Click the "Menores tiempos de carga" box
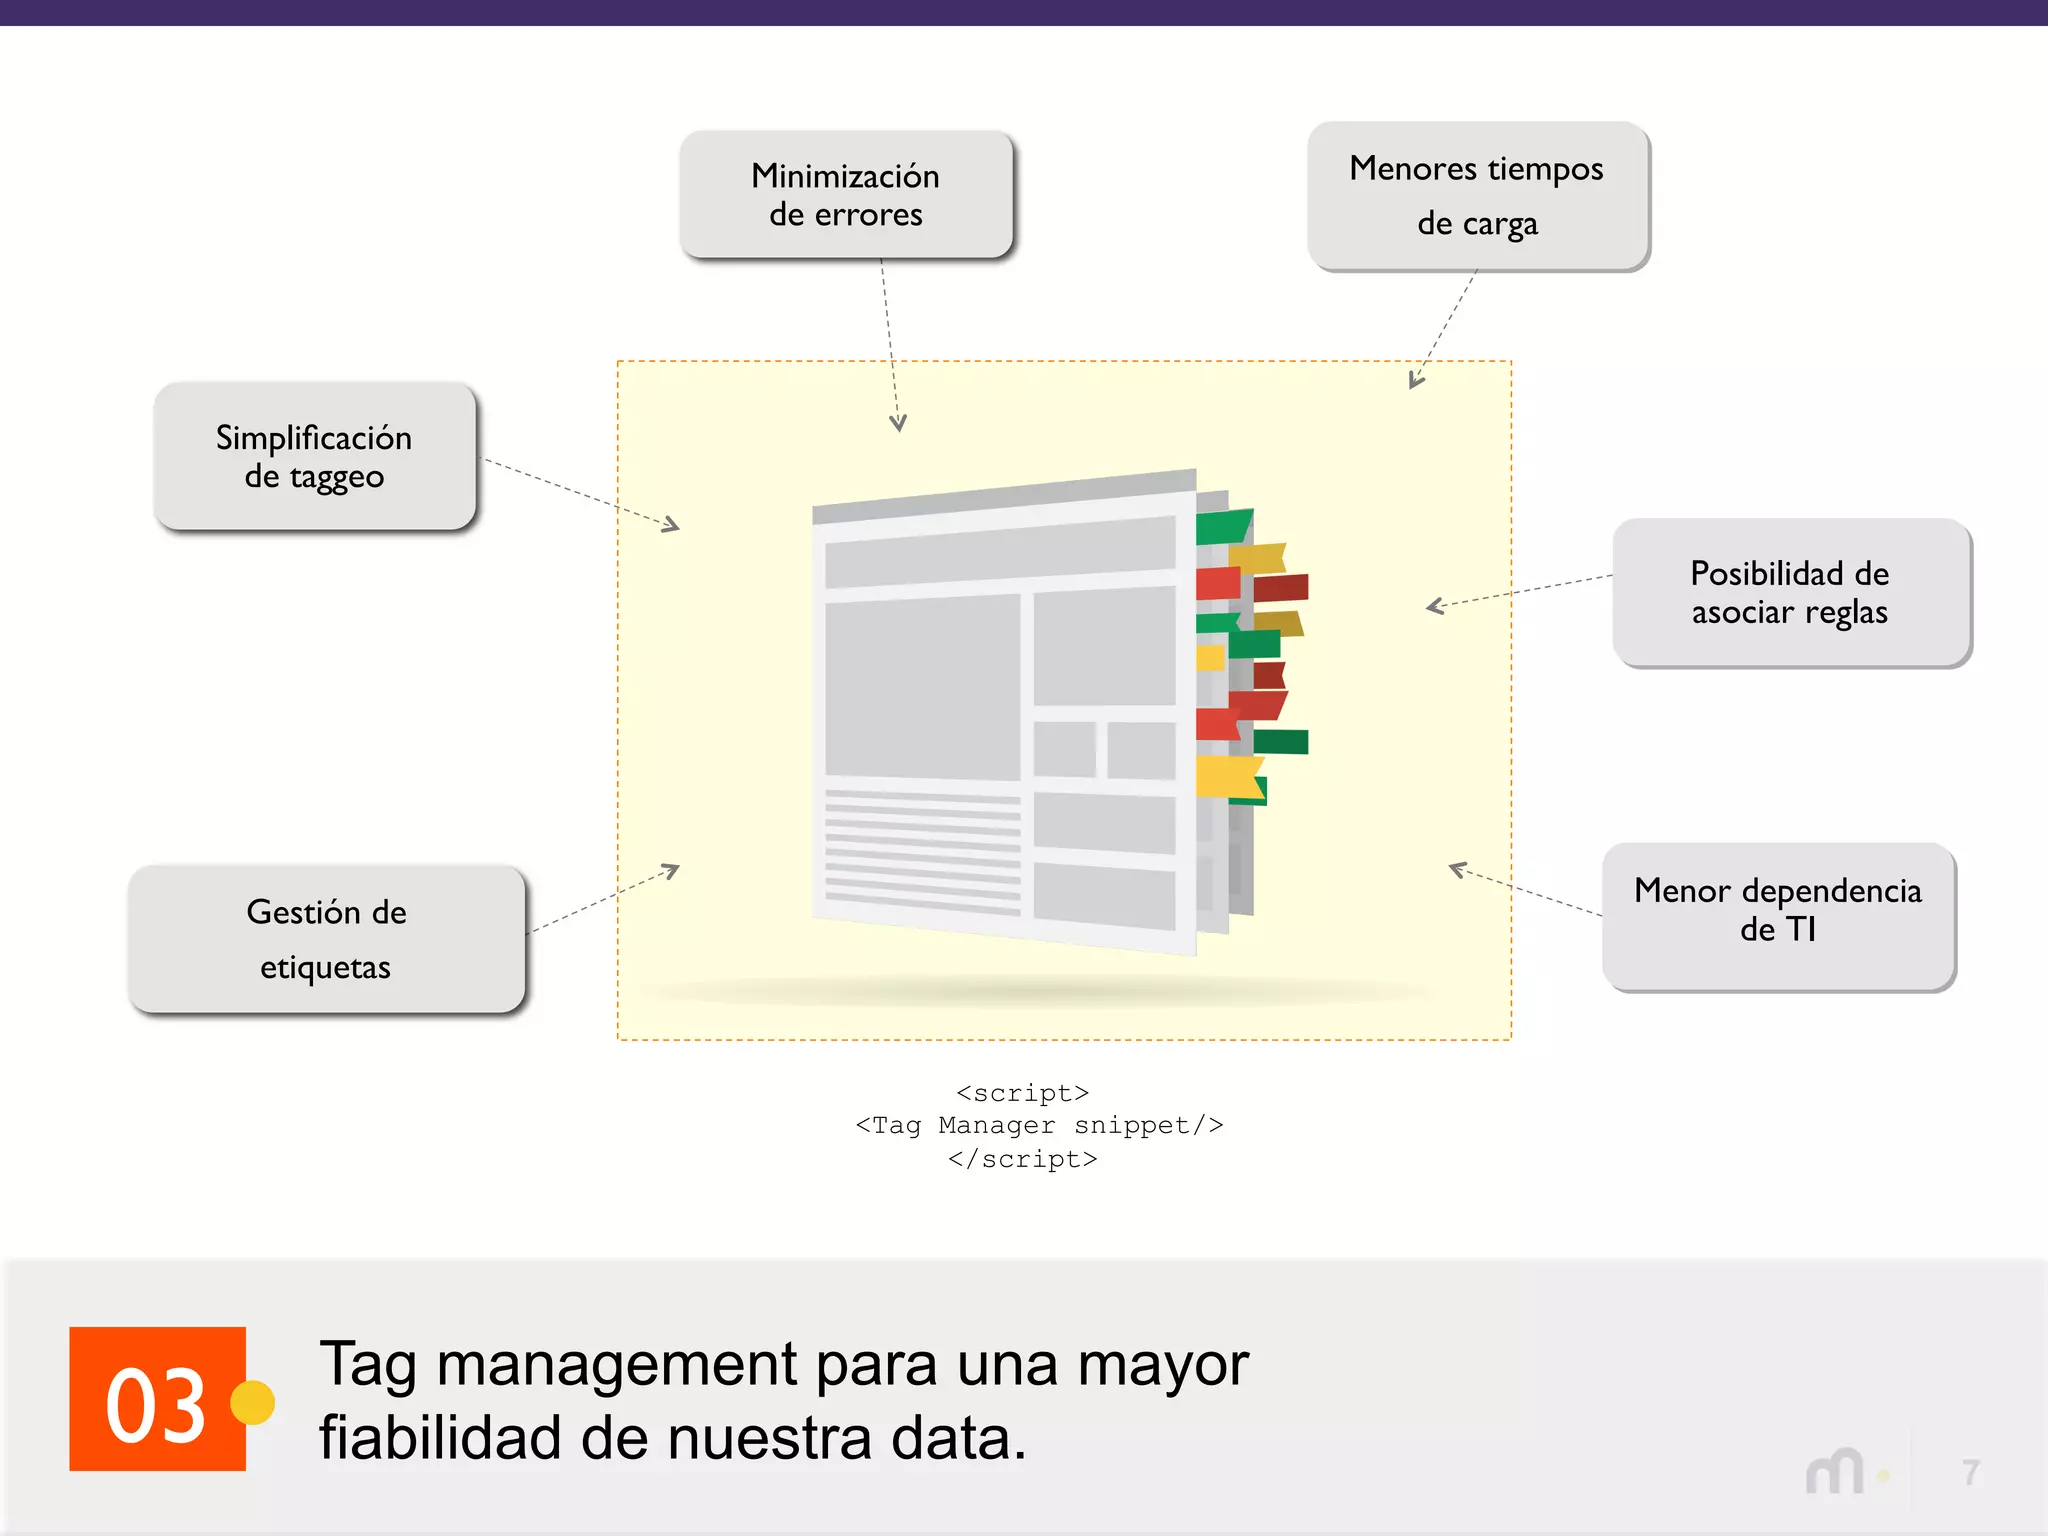Viewport: 2048px width, 1536px height. click(1477, 196)
